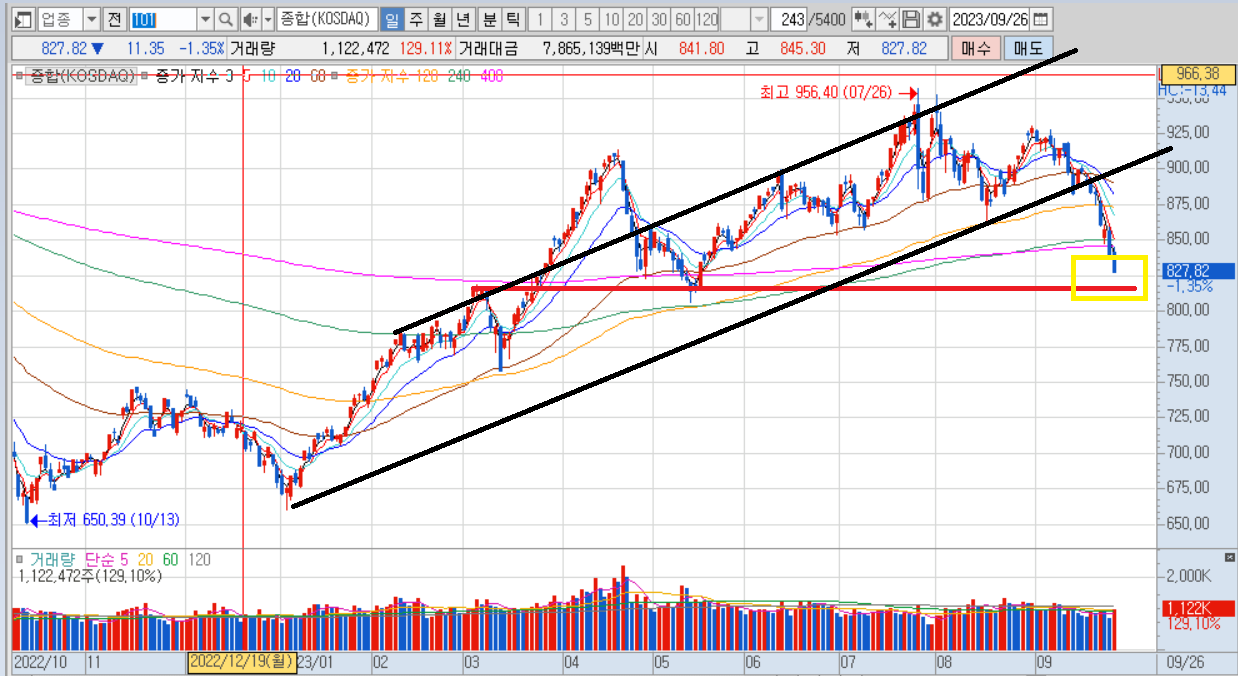This screenshot has width=1238, height=676.
Task: Toggle the minute (분) chart period
Action: [488, 19]
